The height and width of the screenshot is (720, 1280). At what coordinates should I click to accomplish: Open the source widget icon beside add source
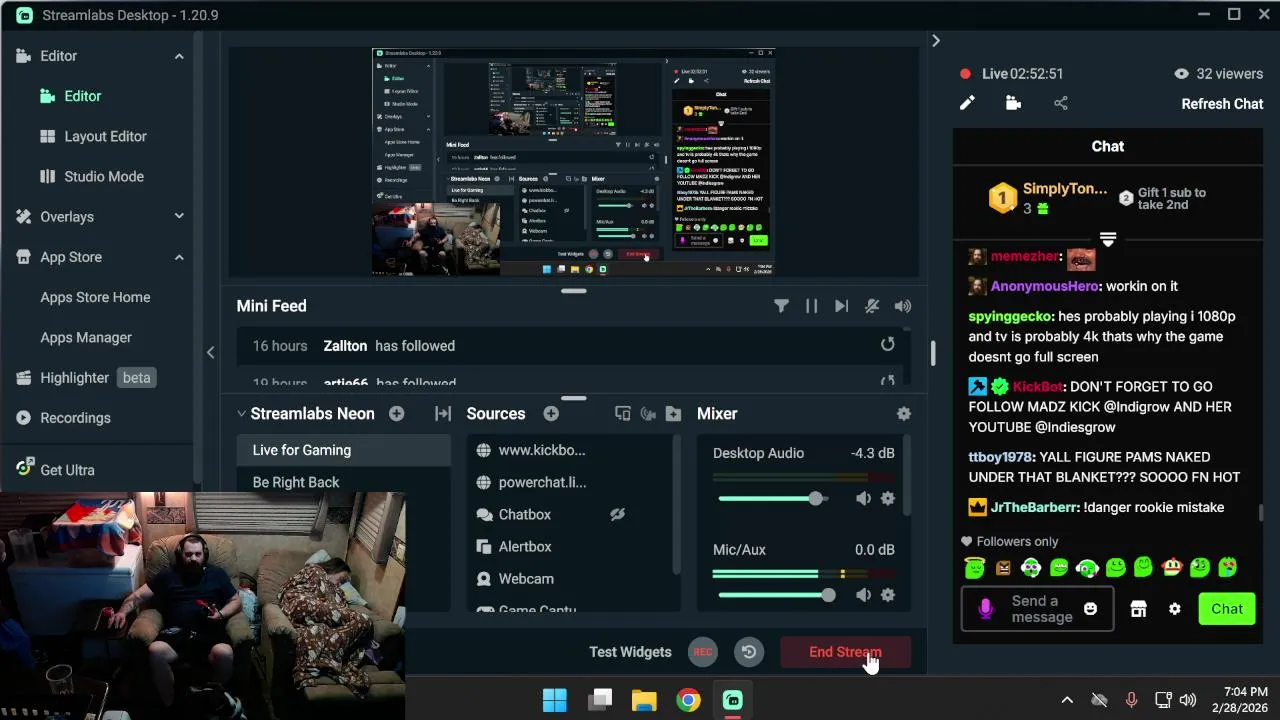pos(622,413)
